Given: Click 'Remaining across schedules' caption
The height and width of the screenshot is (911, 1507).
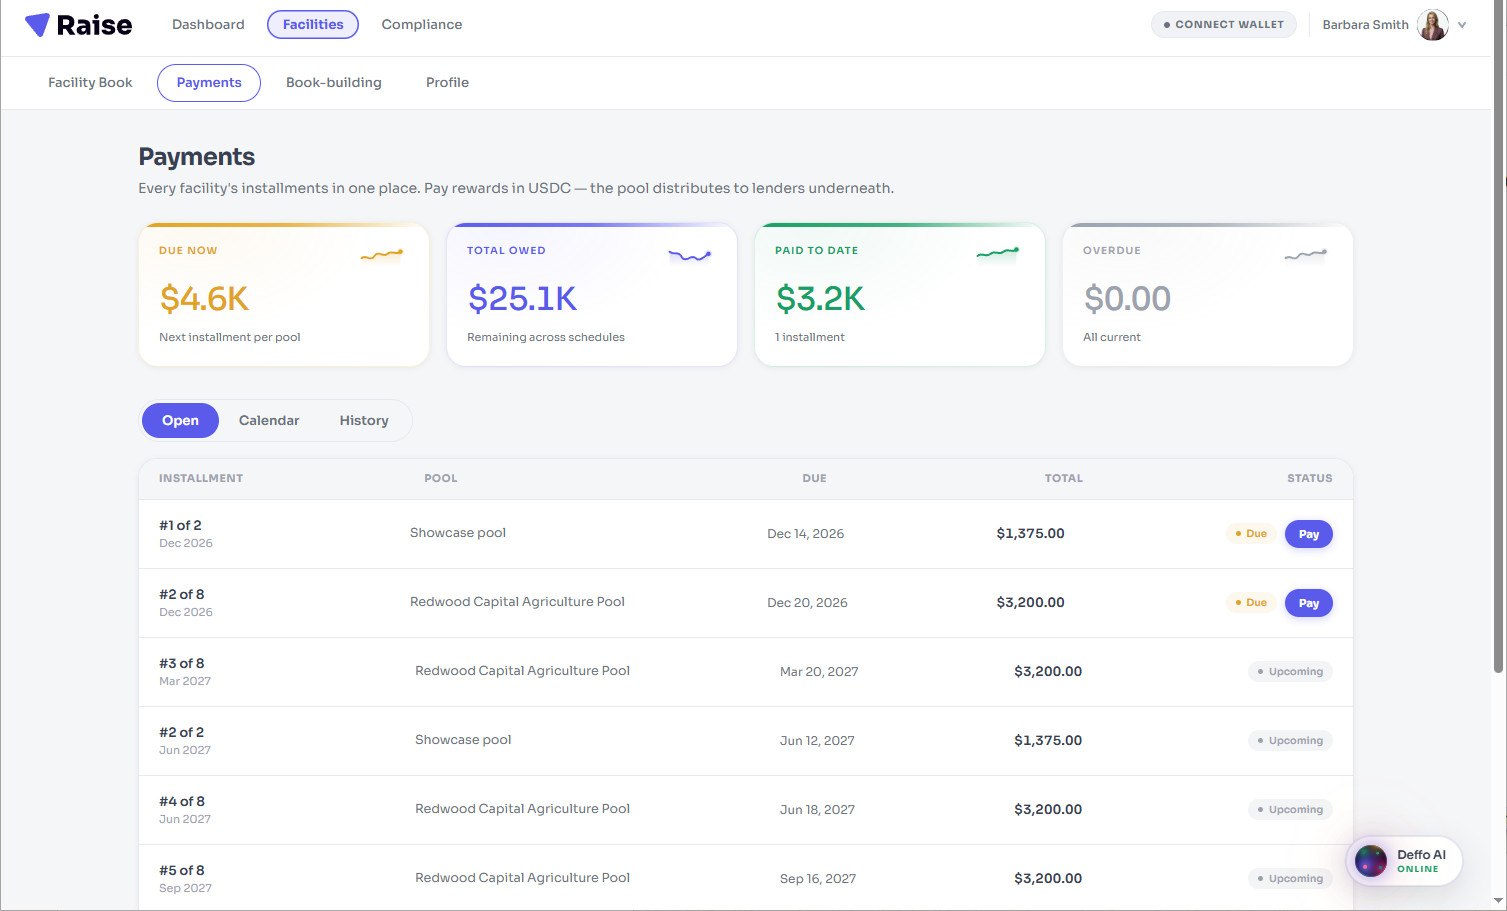Looking at the screenshot, I should 546,338.
